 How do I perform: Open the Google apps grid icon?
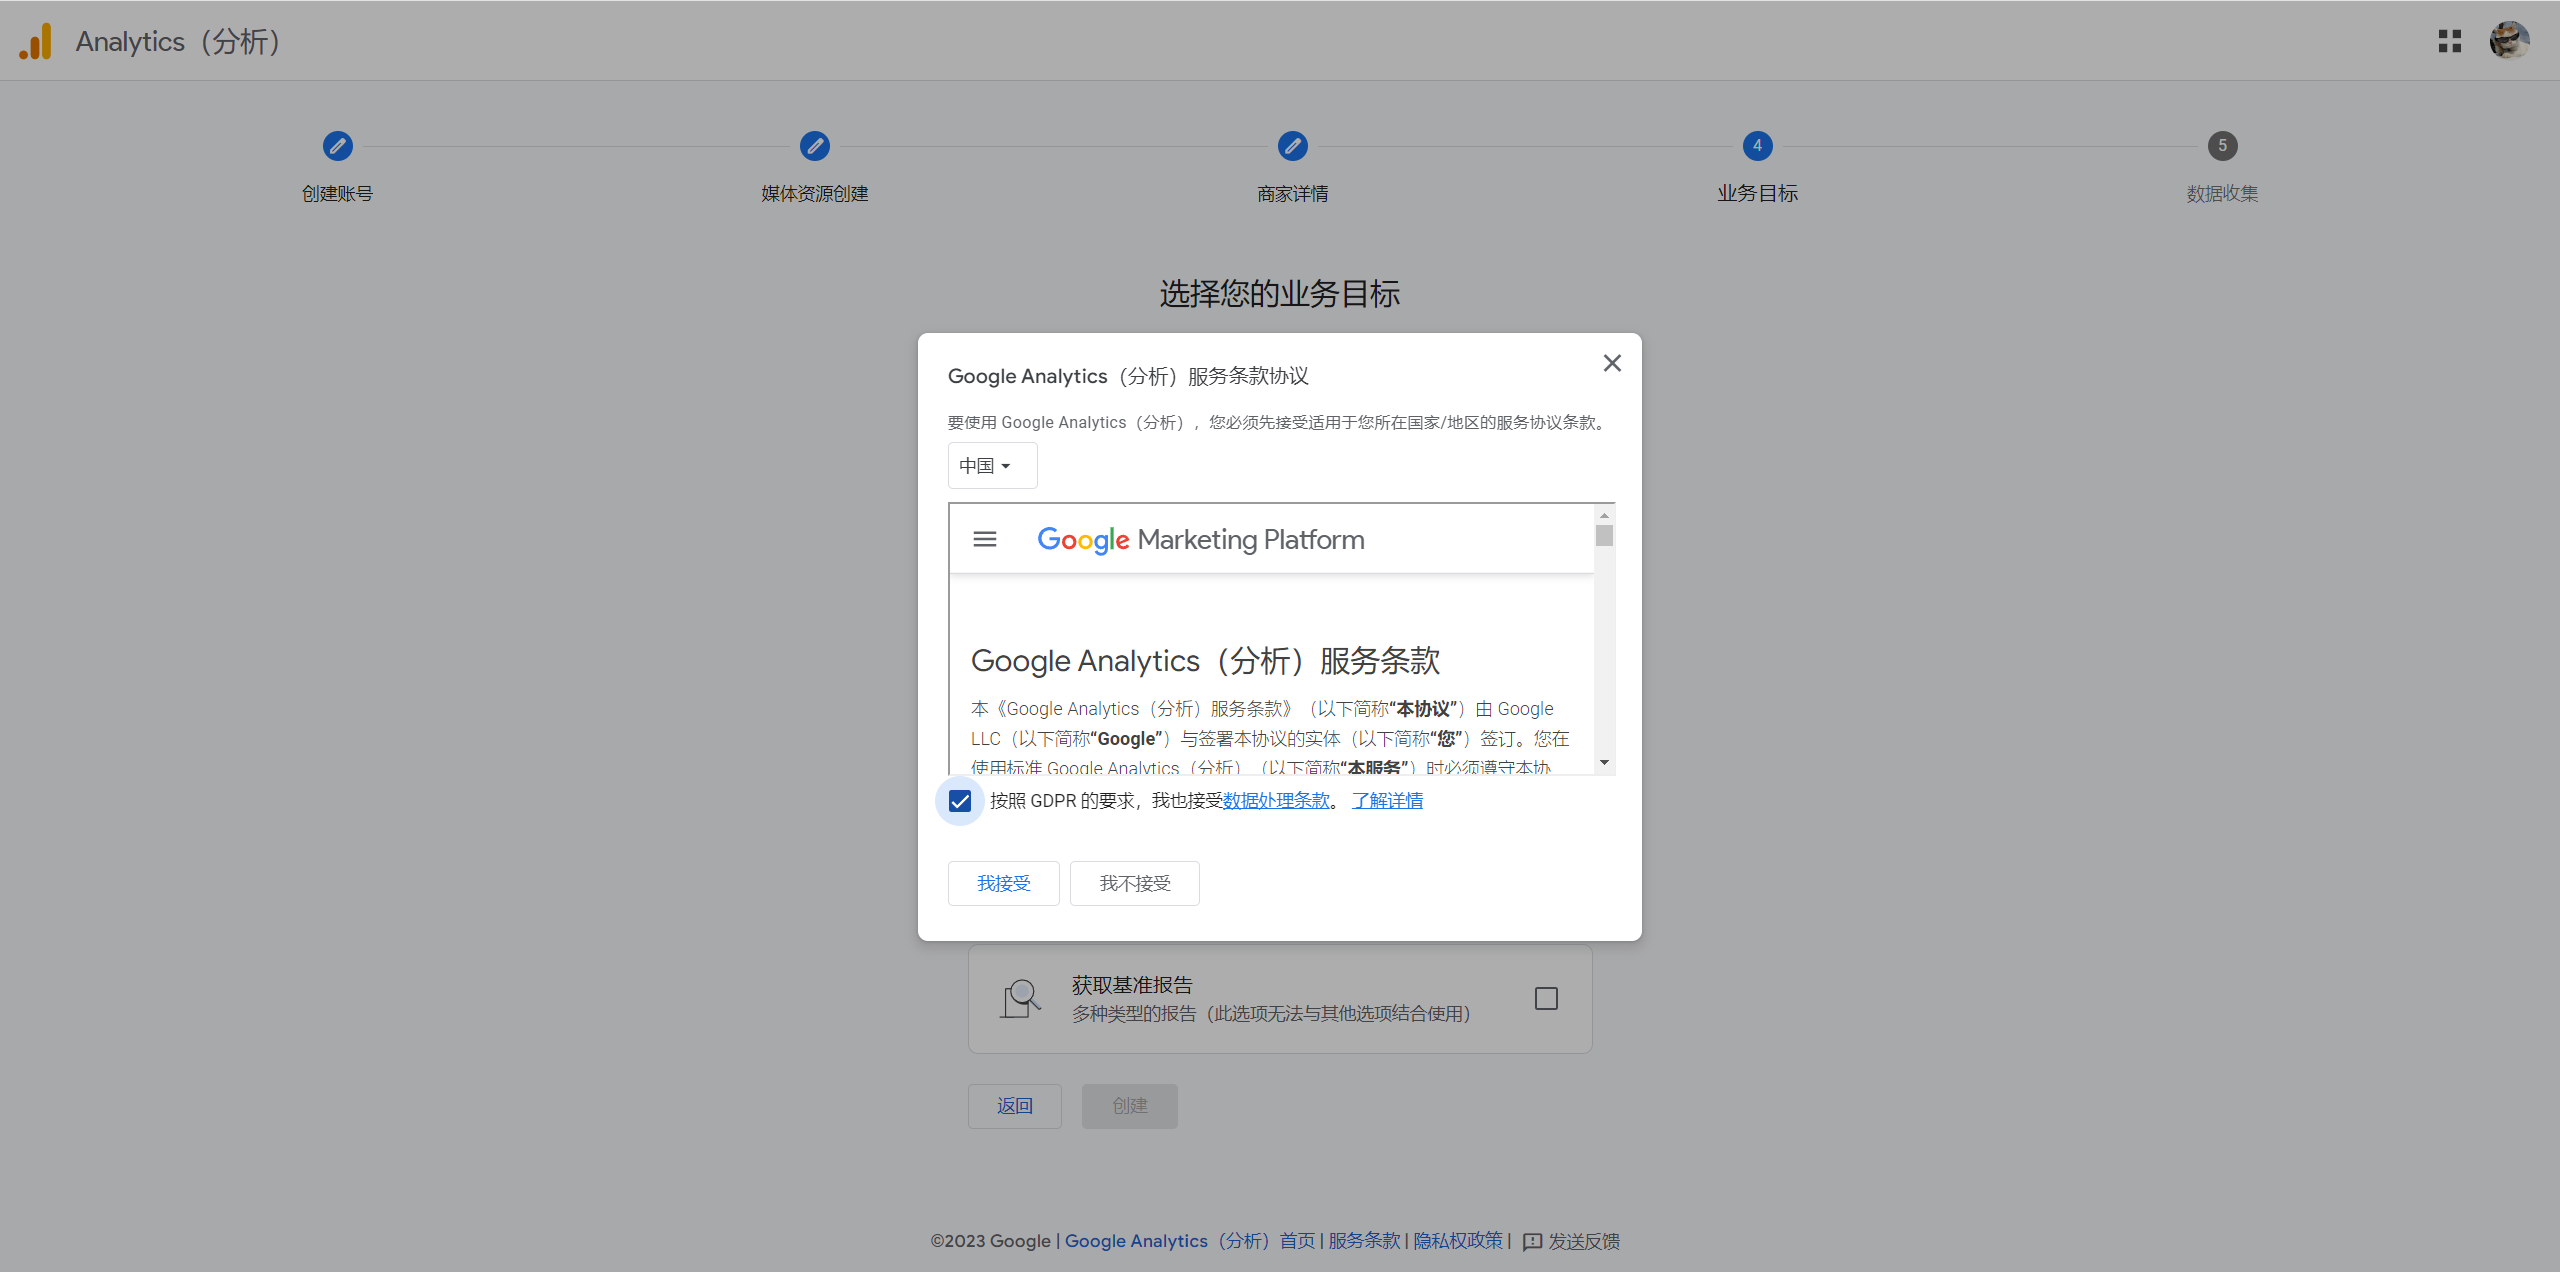coord(2449,41)
